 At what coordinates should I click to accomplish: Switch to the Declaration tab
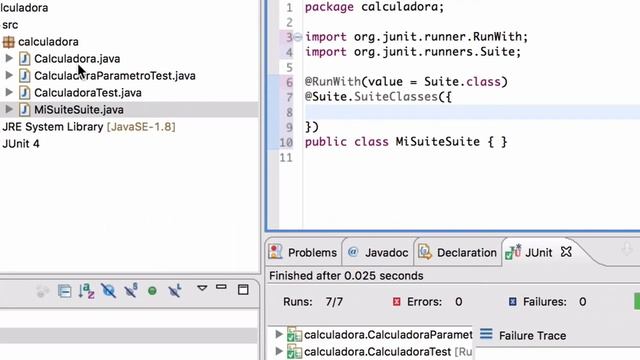pyautogui.click(x=467, y=253)
